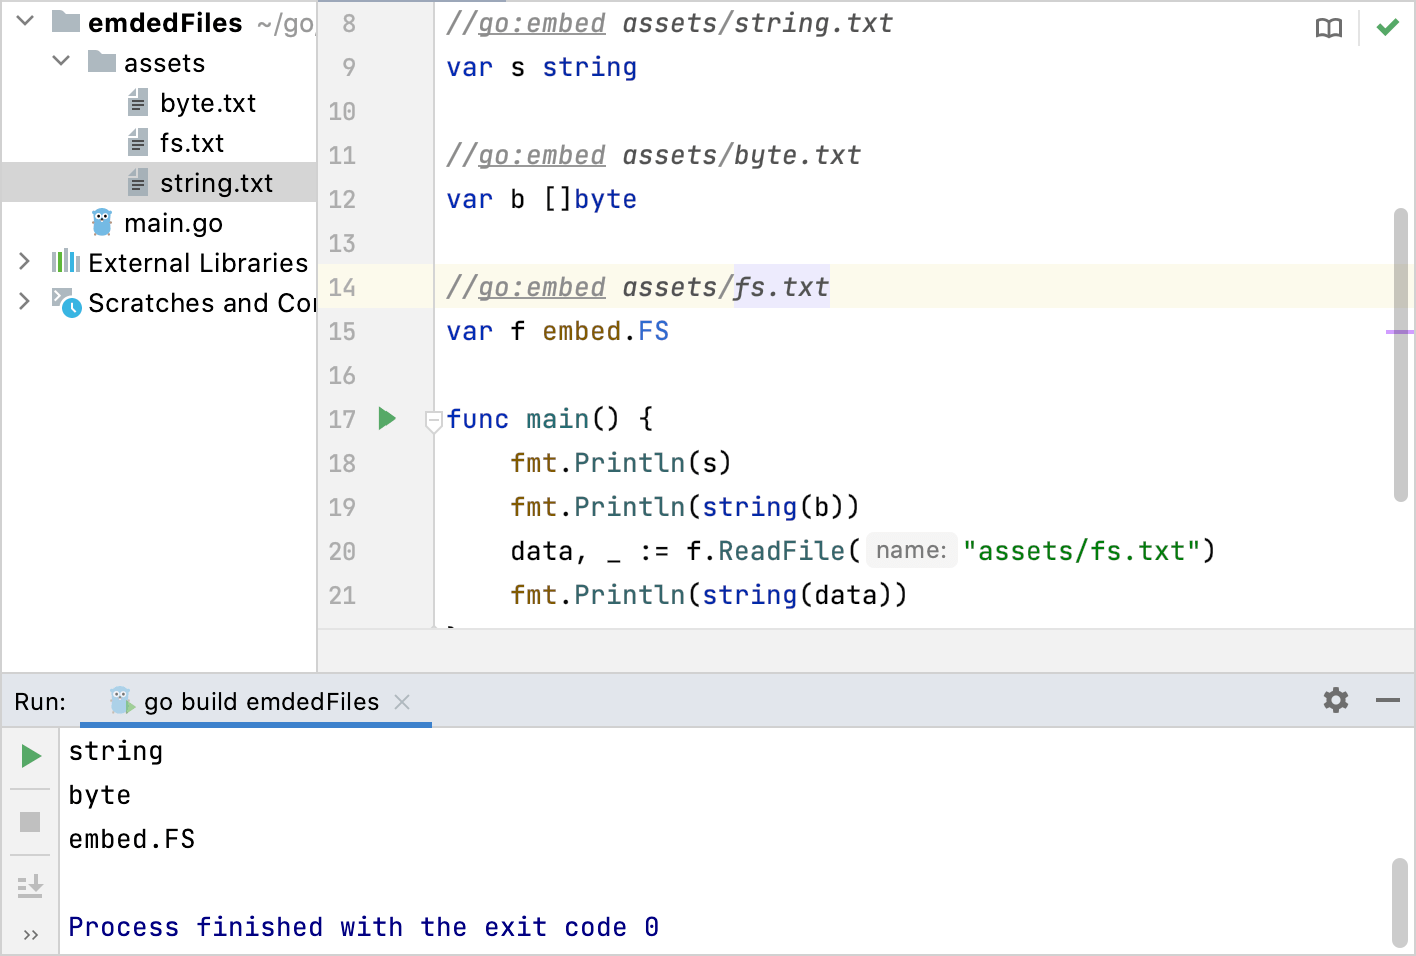Click the stop process square button

coord(30,822)
